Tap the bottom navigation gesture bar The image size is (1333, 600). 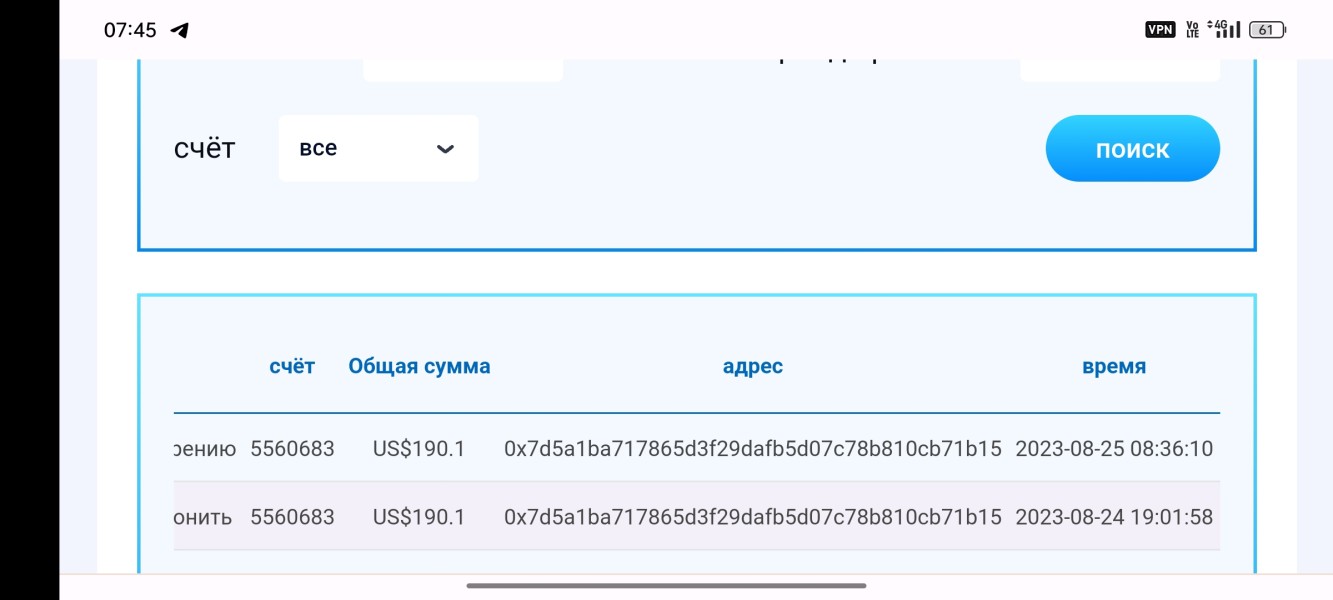click(666, 585)
